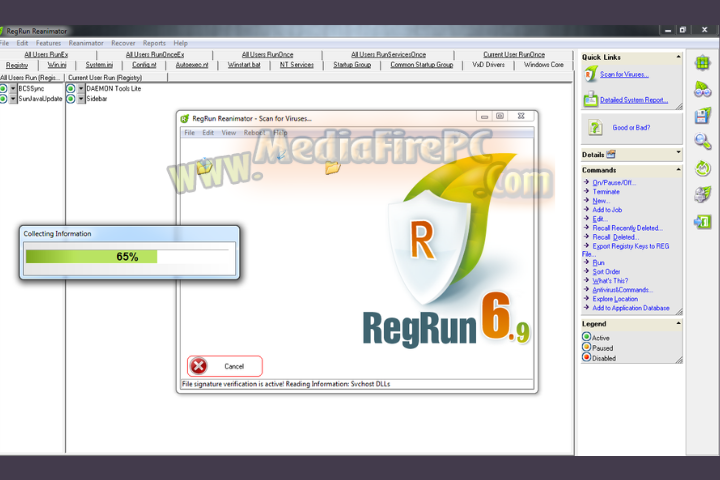
Task: Click the Cancel button in scan dialog
Action: tap(225, 366)
